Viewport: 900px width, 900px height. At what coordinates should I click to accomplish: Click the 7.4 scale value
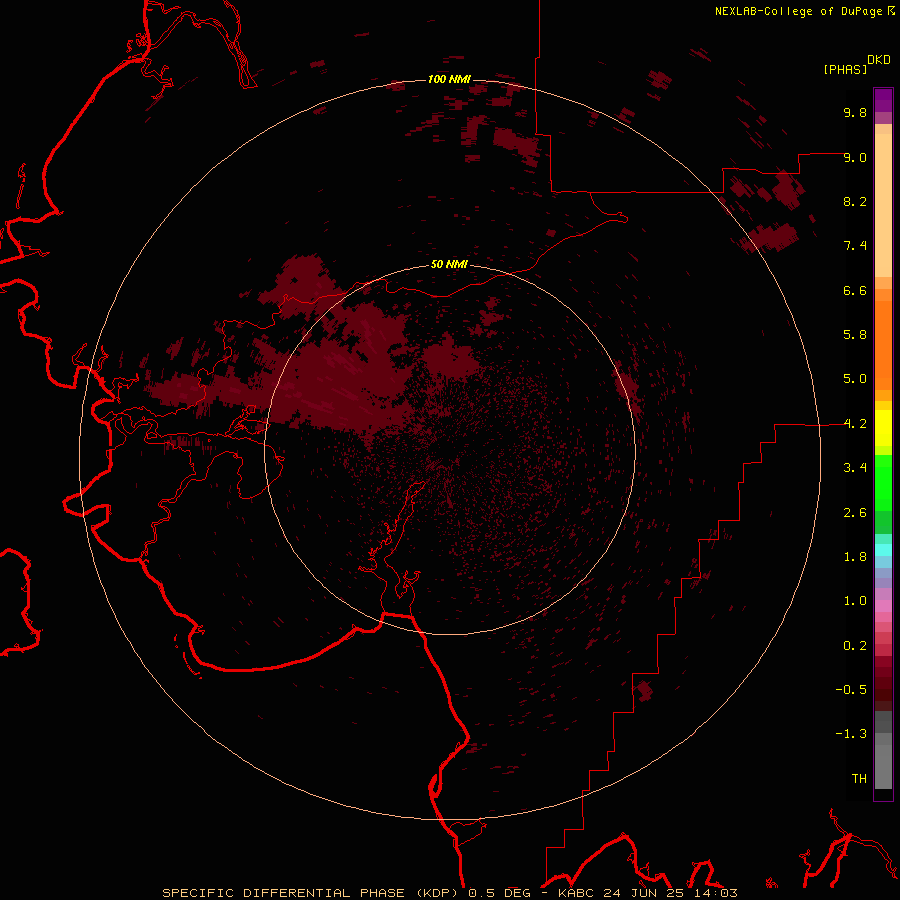tap(855, 246)
